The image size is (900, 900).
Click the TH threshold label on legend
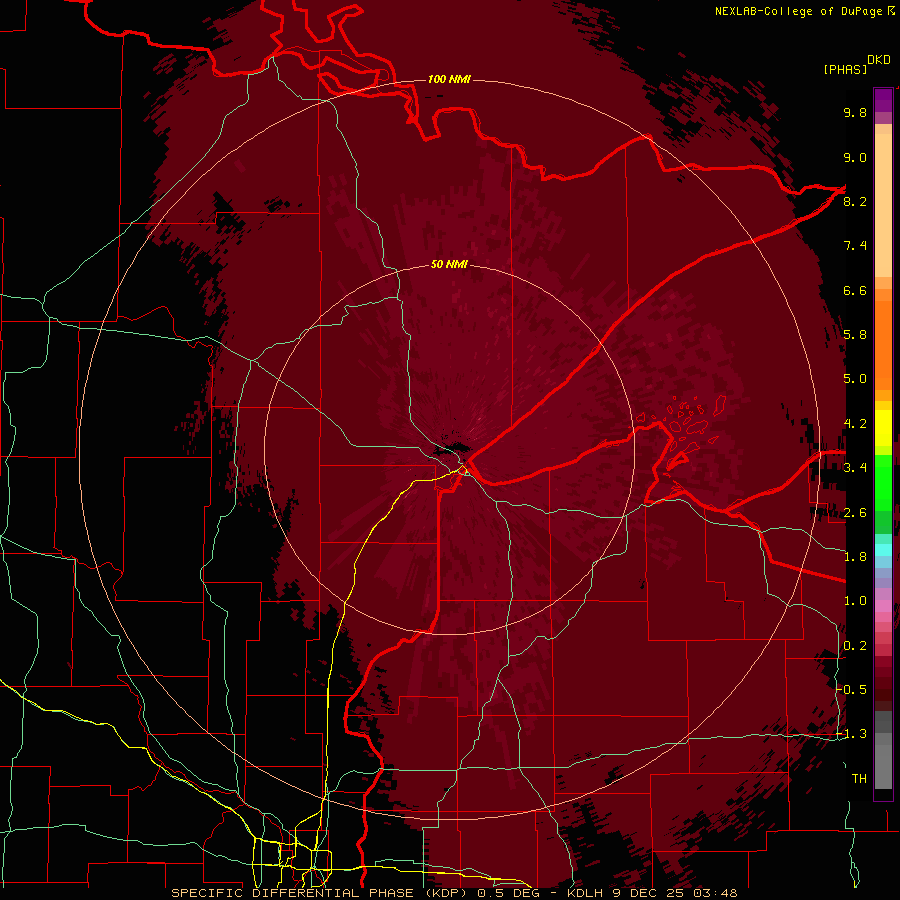pos(859,779)
